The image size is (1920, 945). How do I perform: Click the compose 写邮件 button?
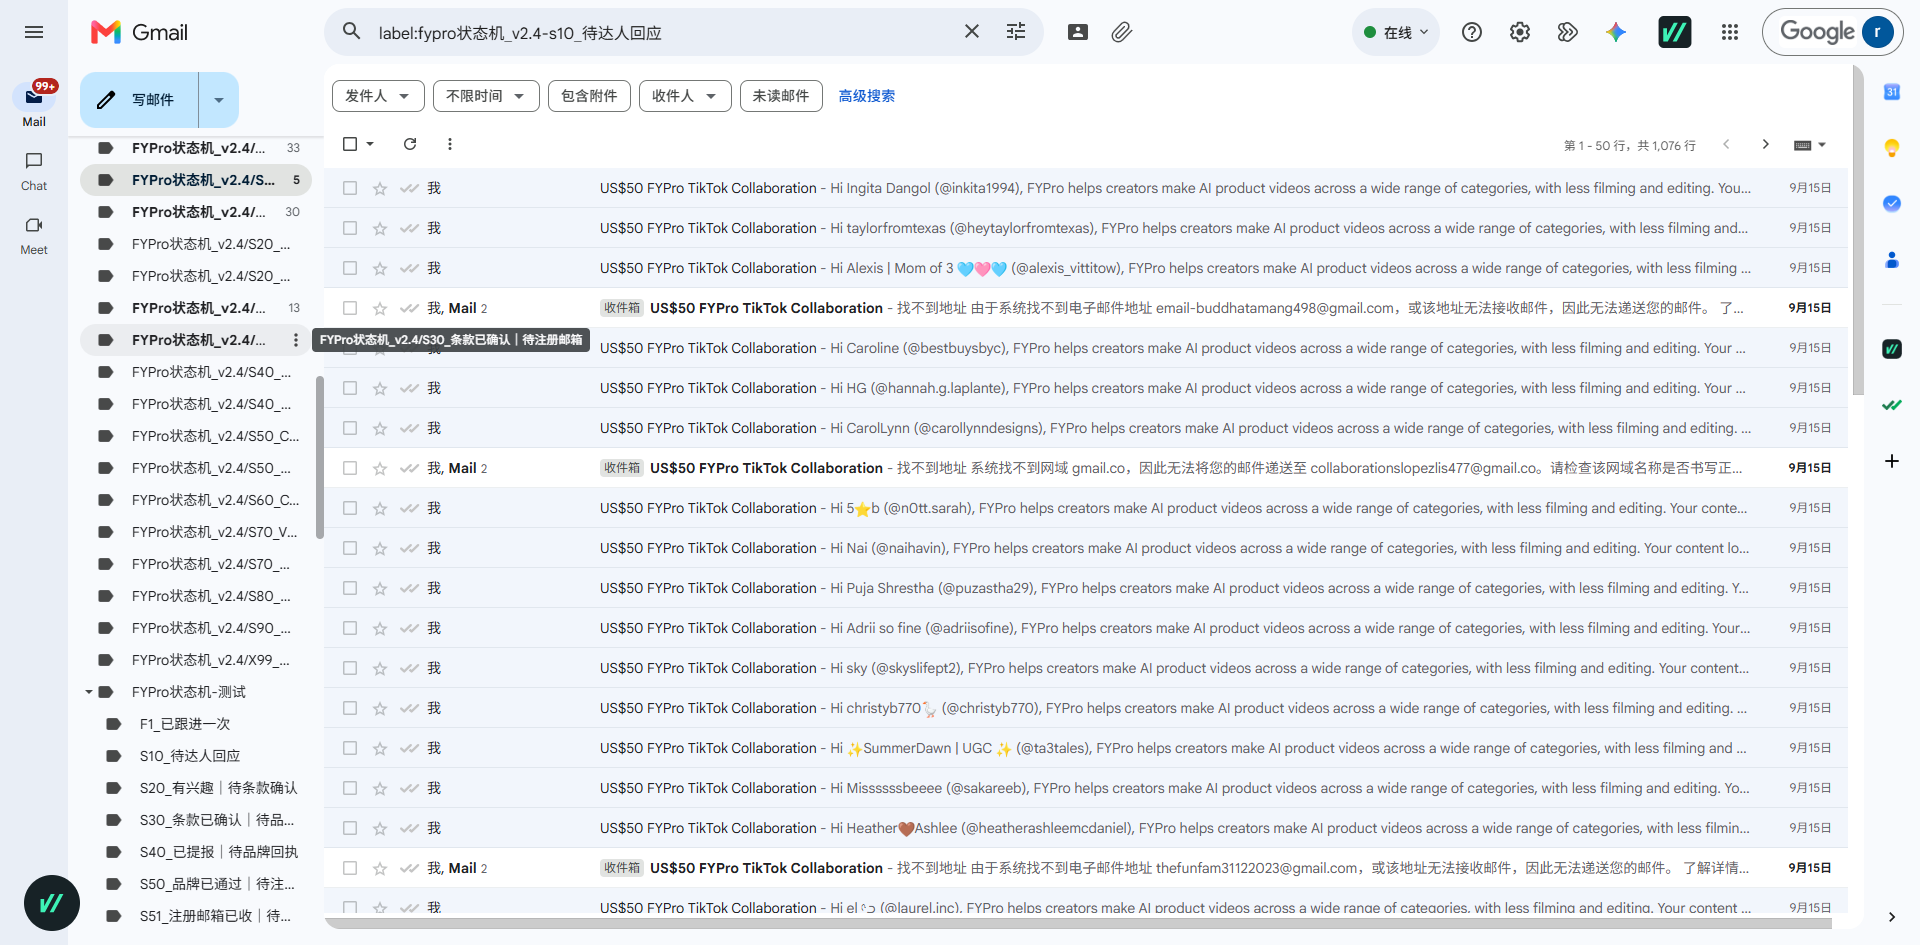point(140,100)
